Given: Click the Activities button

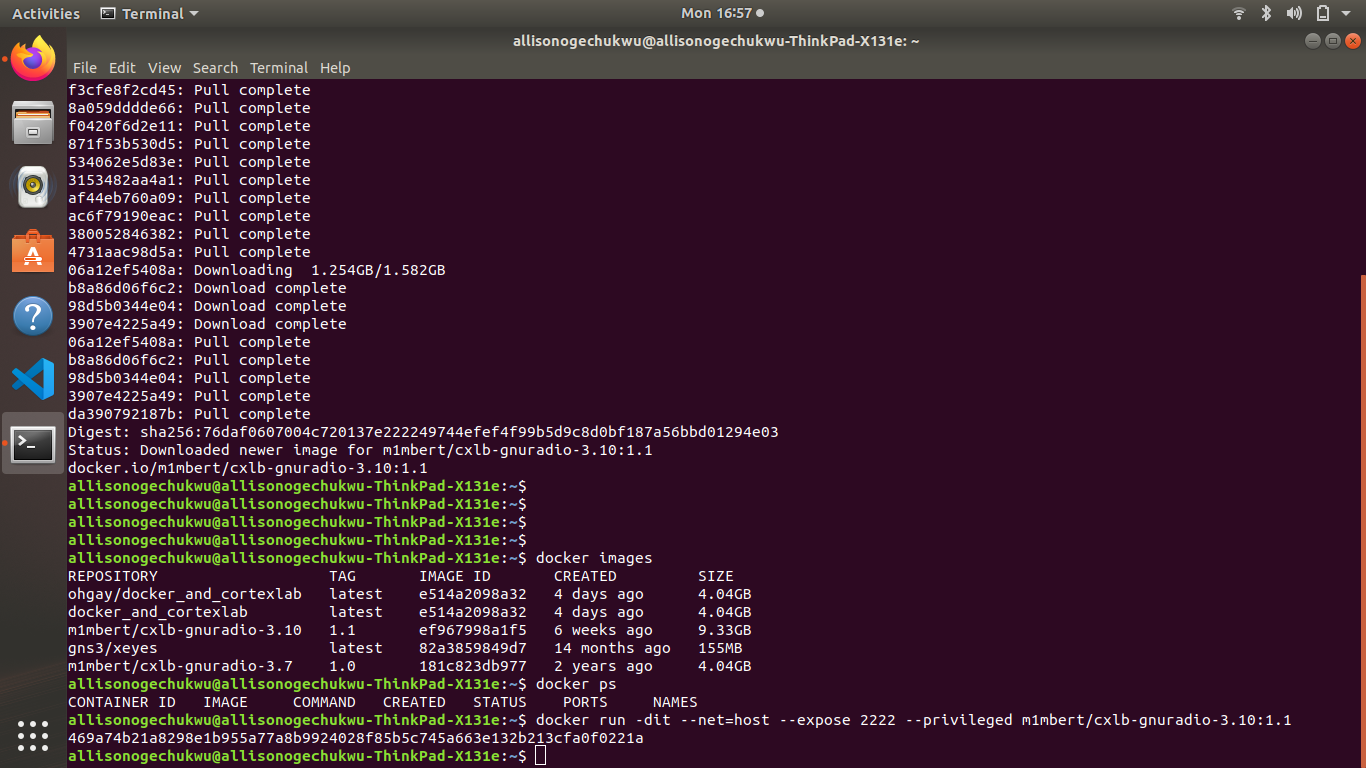Looking at the screenshot, I should (x=46, y=14).
